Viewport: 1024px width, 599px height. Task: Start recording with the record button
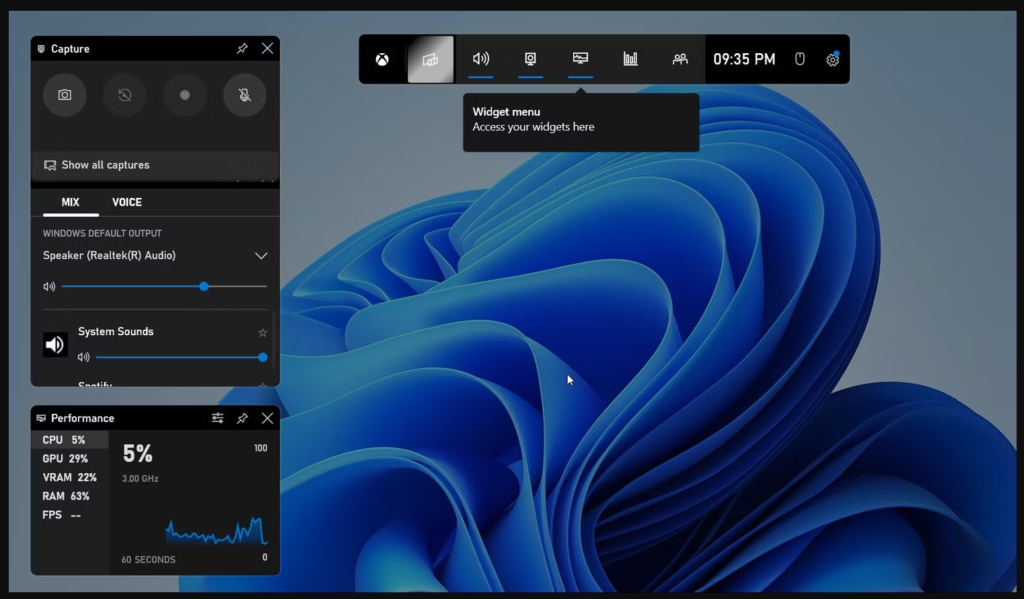(185, 95)
